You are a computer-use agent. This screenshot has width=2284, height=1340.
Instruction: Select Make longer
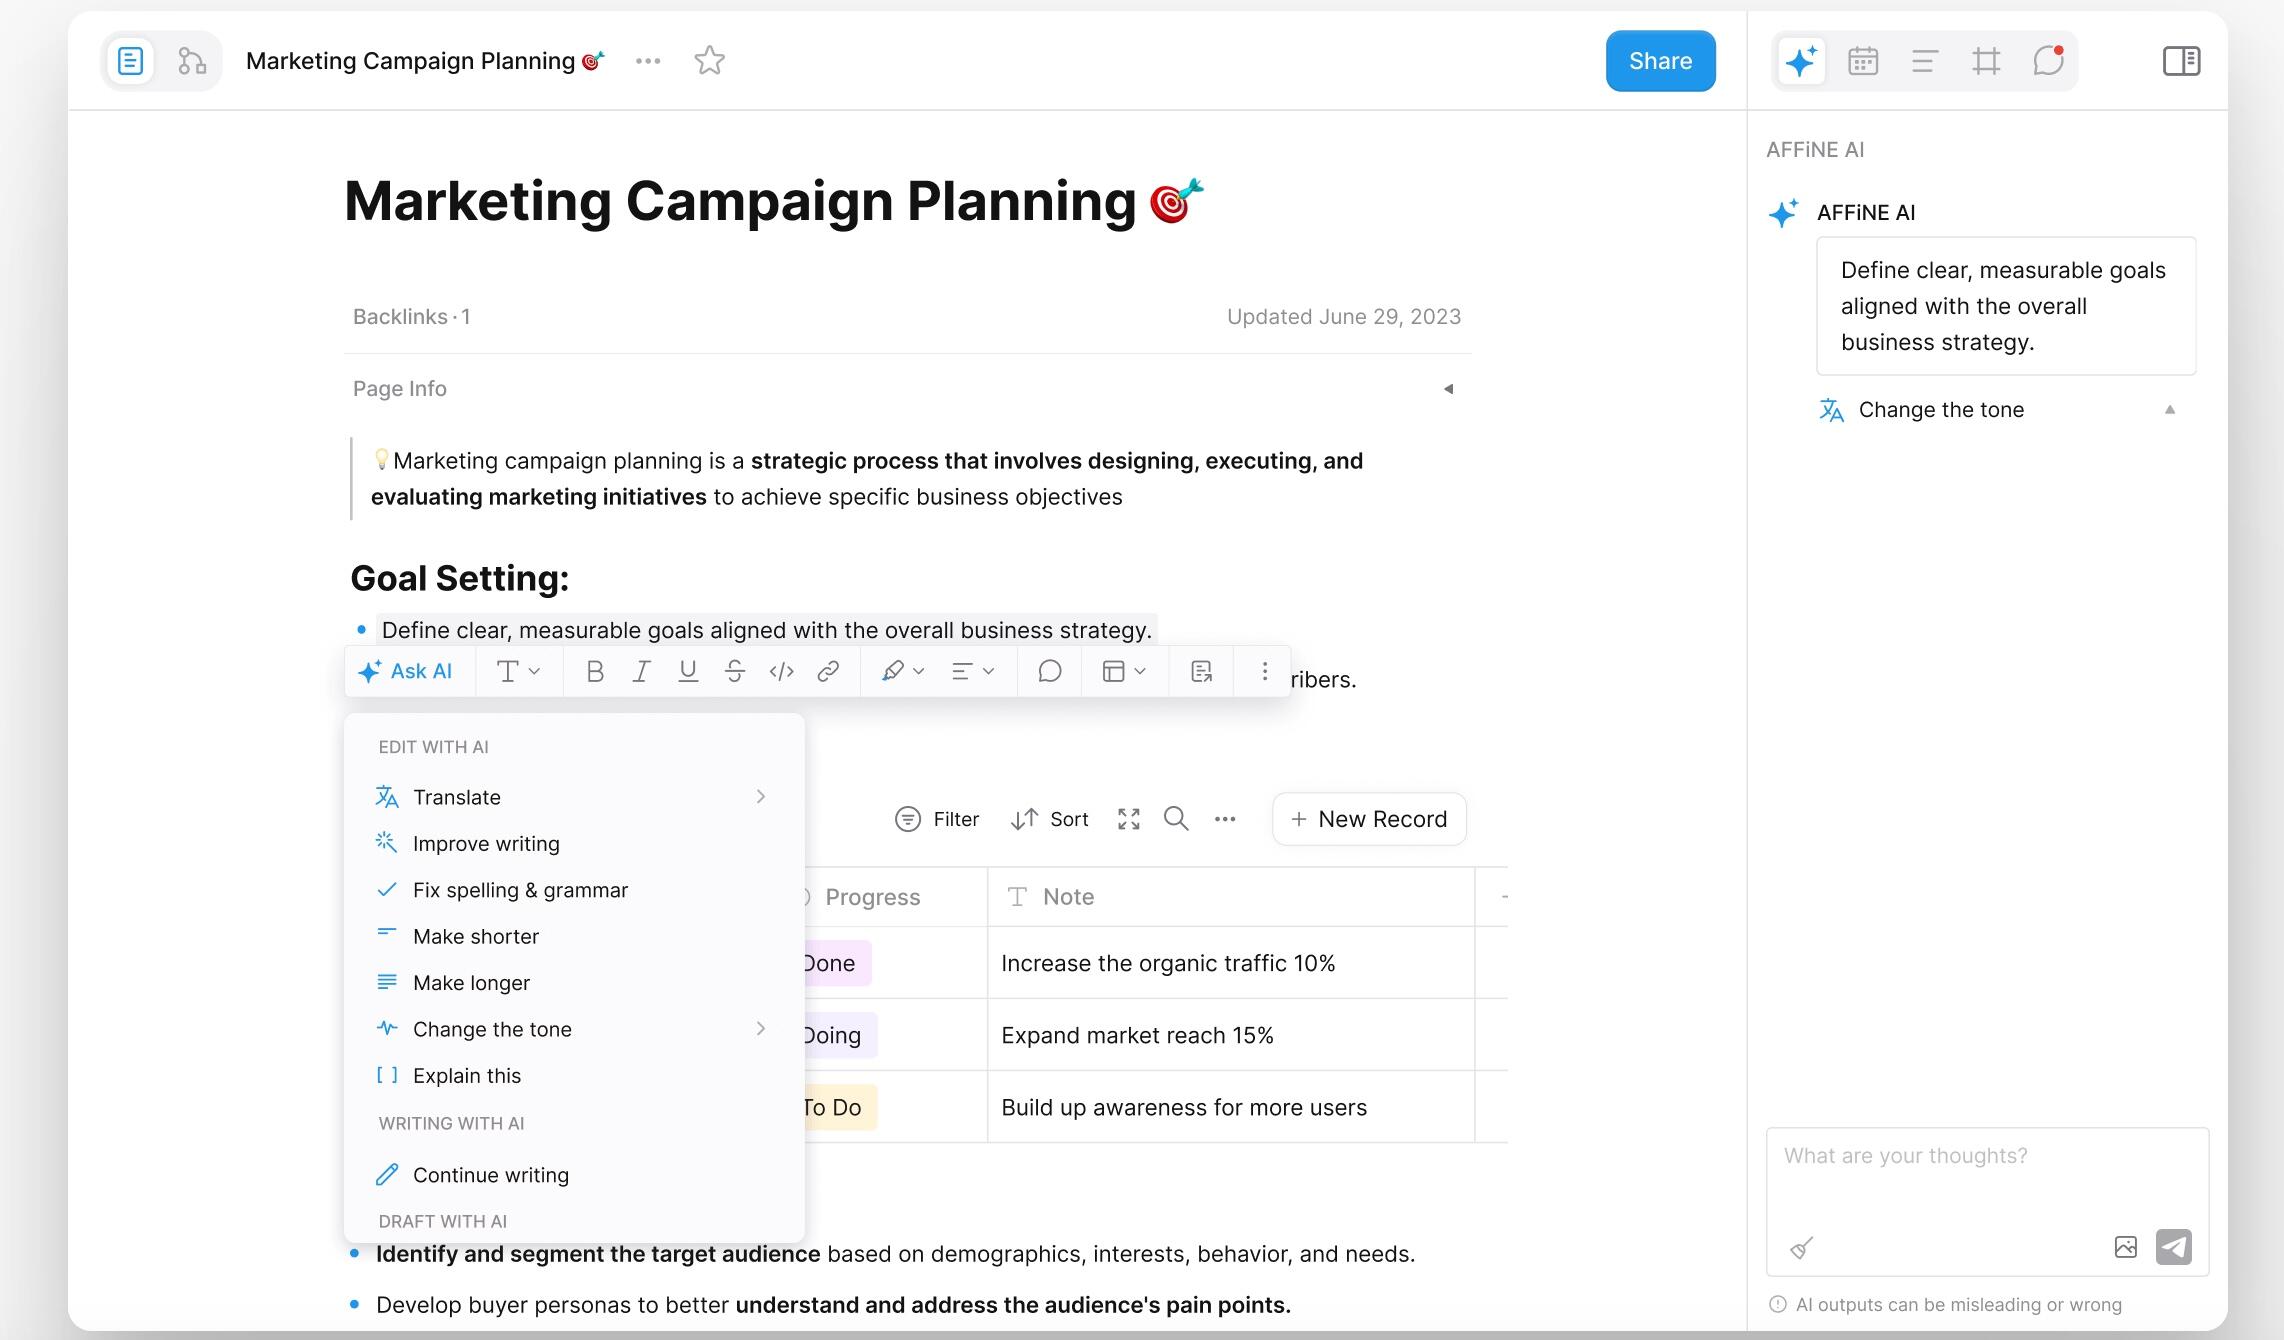pos(574,983)
